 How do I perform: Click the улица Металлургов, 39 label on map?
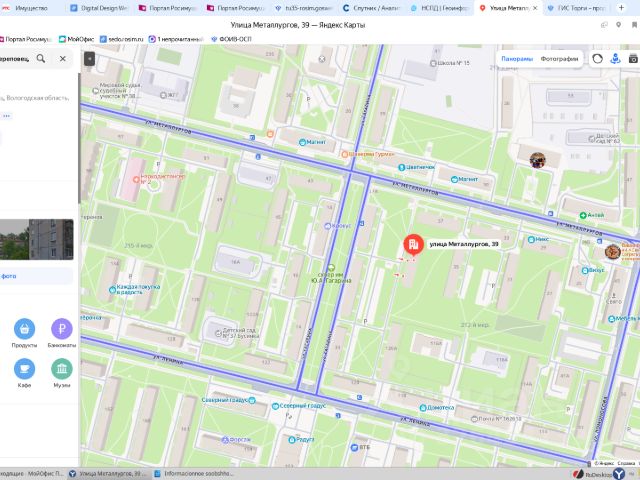click(x=464, y=244)
